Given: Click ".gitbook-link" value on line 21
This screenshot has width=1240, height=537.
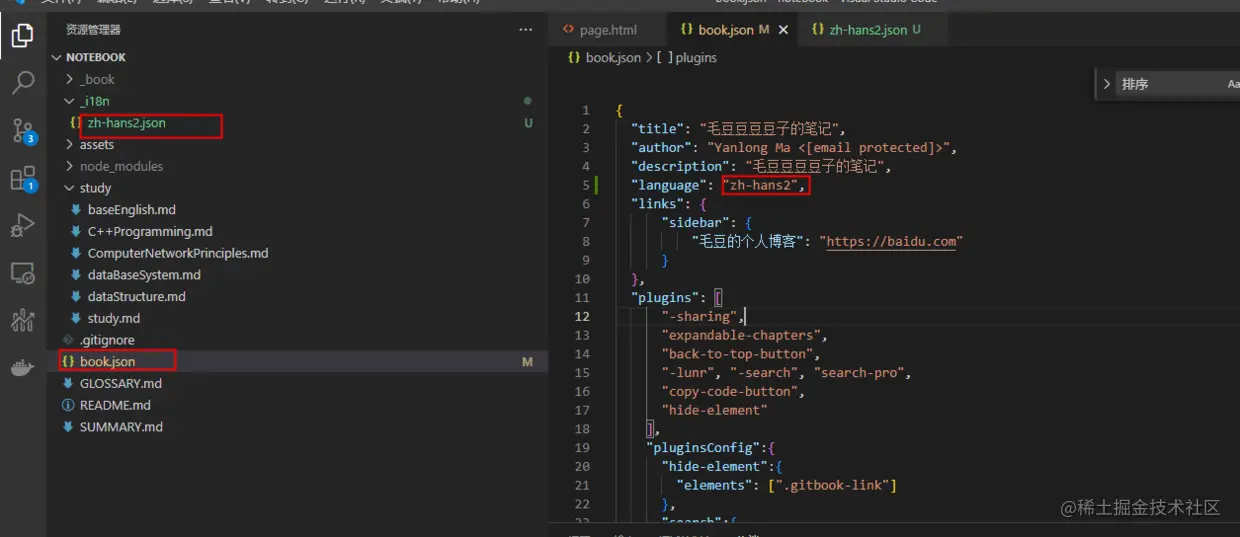Looking at the screenshot, I should [832, 485].
